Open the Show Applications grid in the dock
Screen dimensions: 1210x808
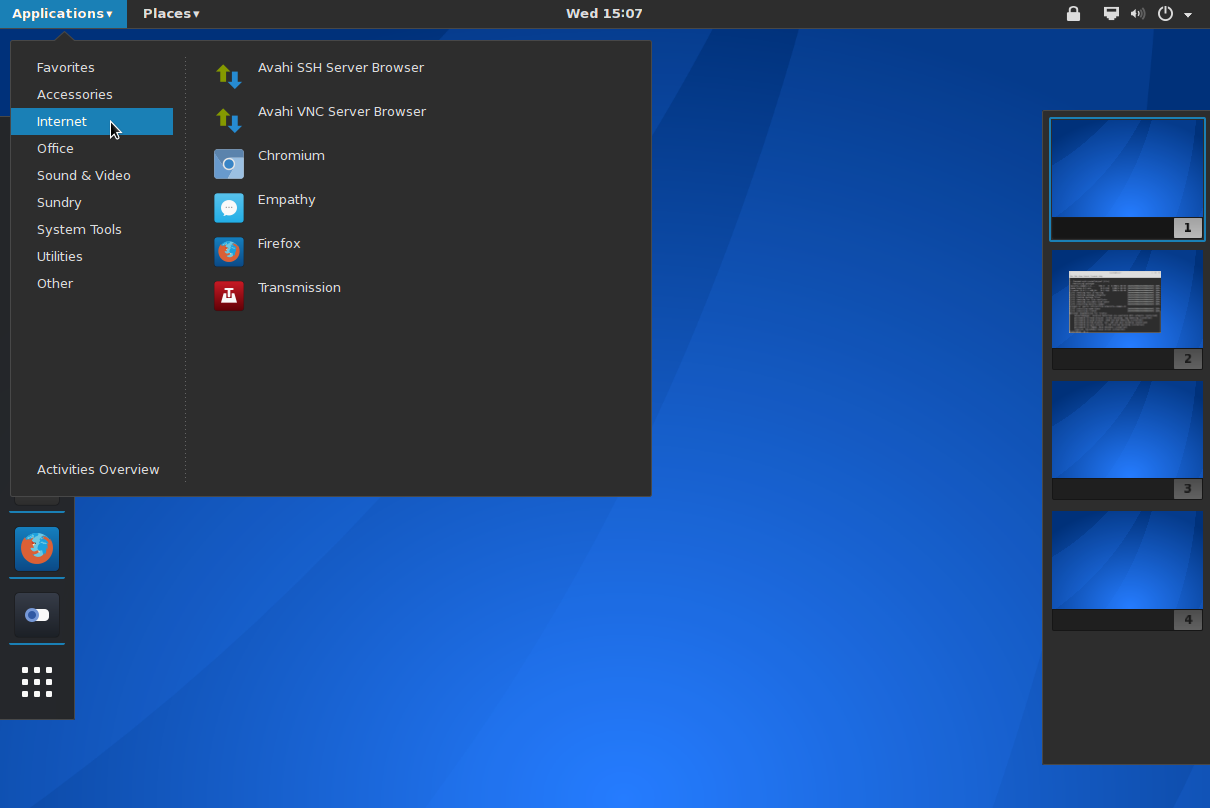click(x=36, y=682)
